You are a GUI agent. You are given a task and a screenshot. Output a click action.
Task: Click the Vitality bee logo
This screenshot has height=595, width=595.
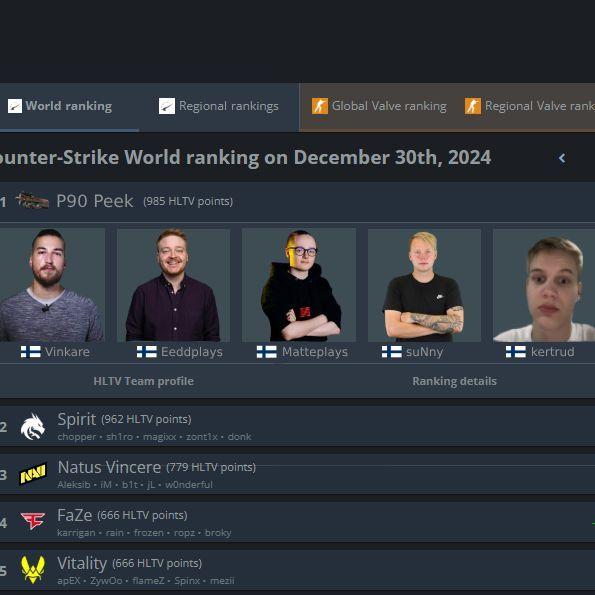33,569
